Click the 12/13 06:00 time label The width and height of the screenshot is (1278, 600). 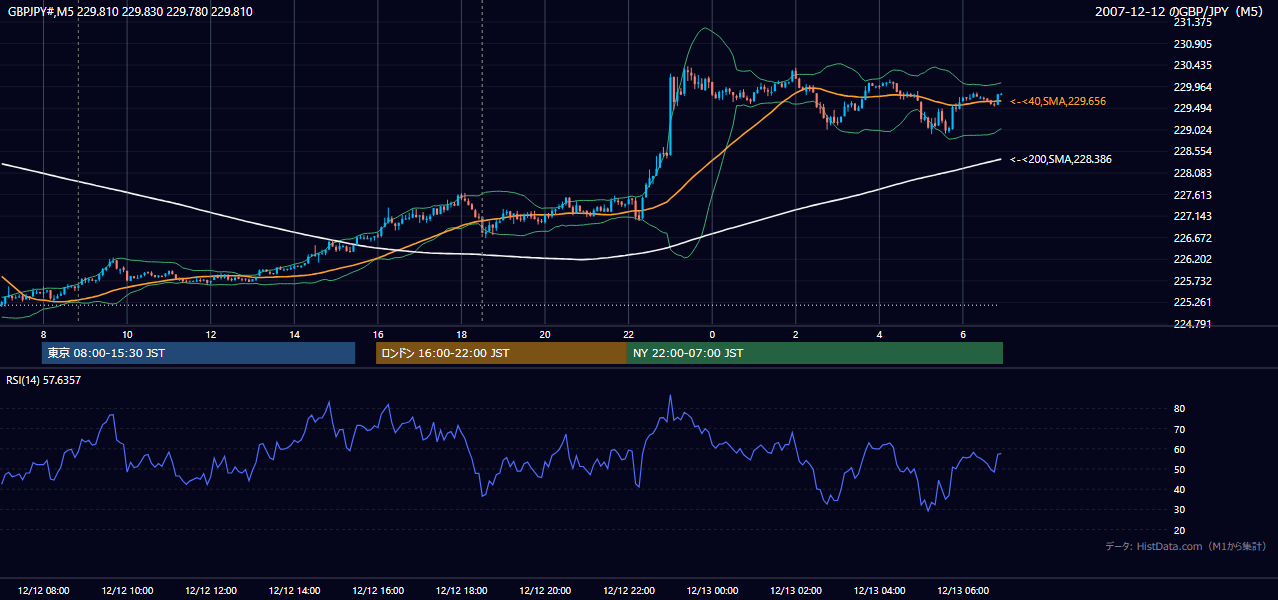click(x=963, y=591)
